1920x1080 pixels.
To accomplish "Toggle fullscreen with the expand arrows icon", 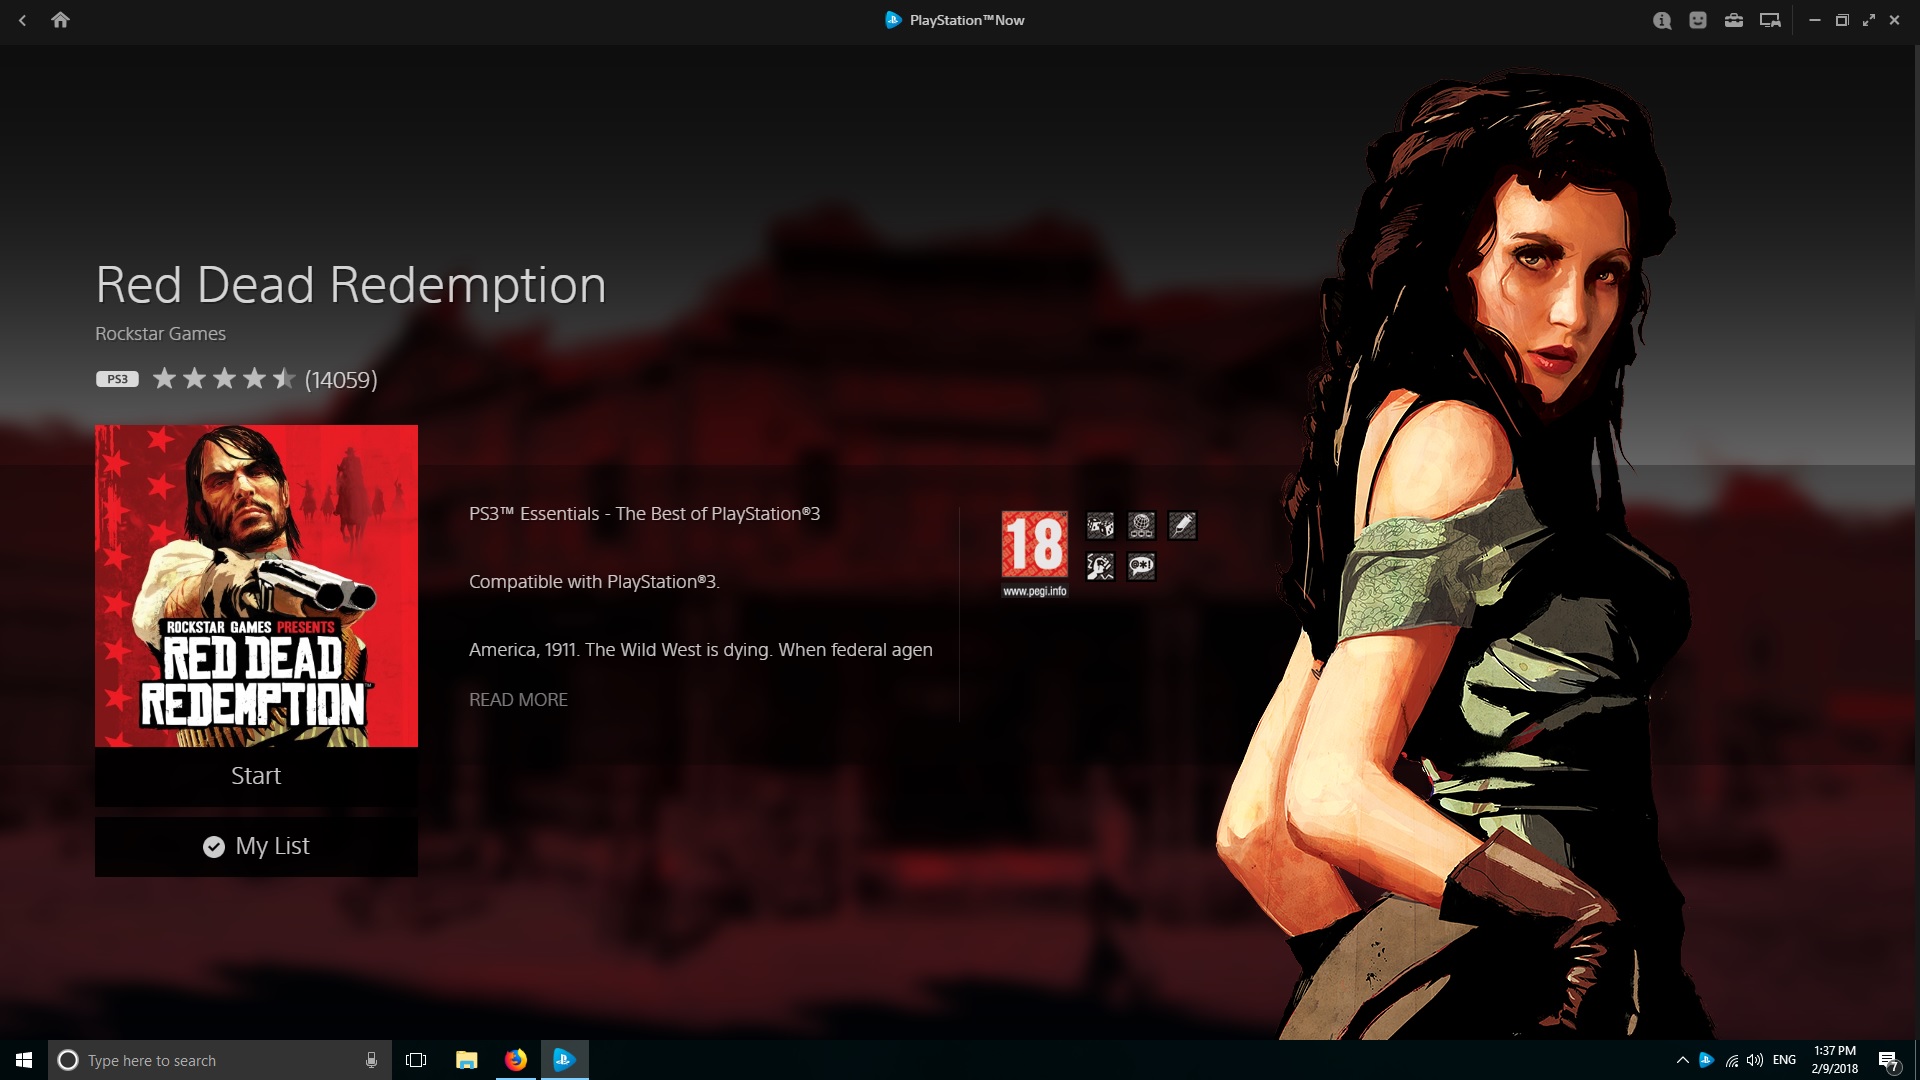I will (x=1868, y=20).
